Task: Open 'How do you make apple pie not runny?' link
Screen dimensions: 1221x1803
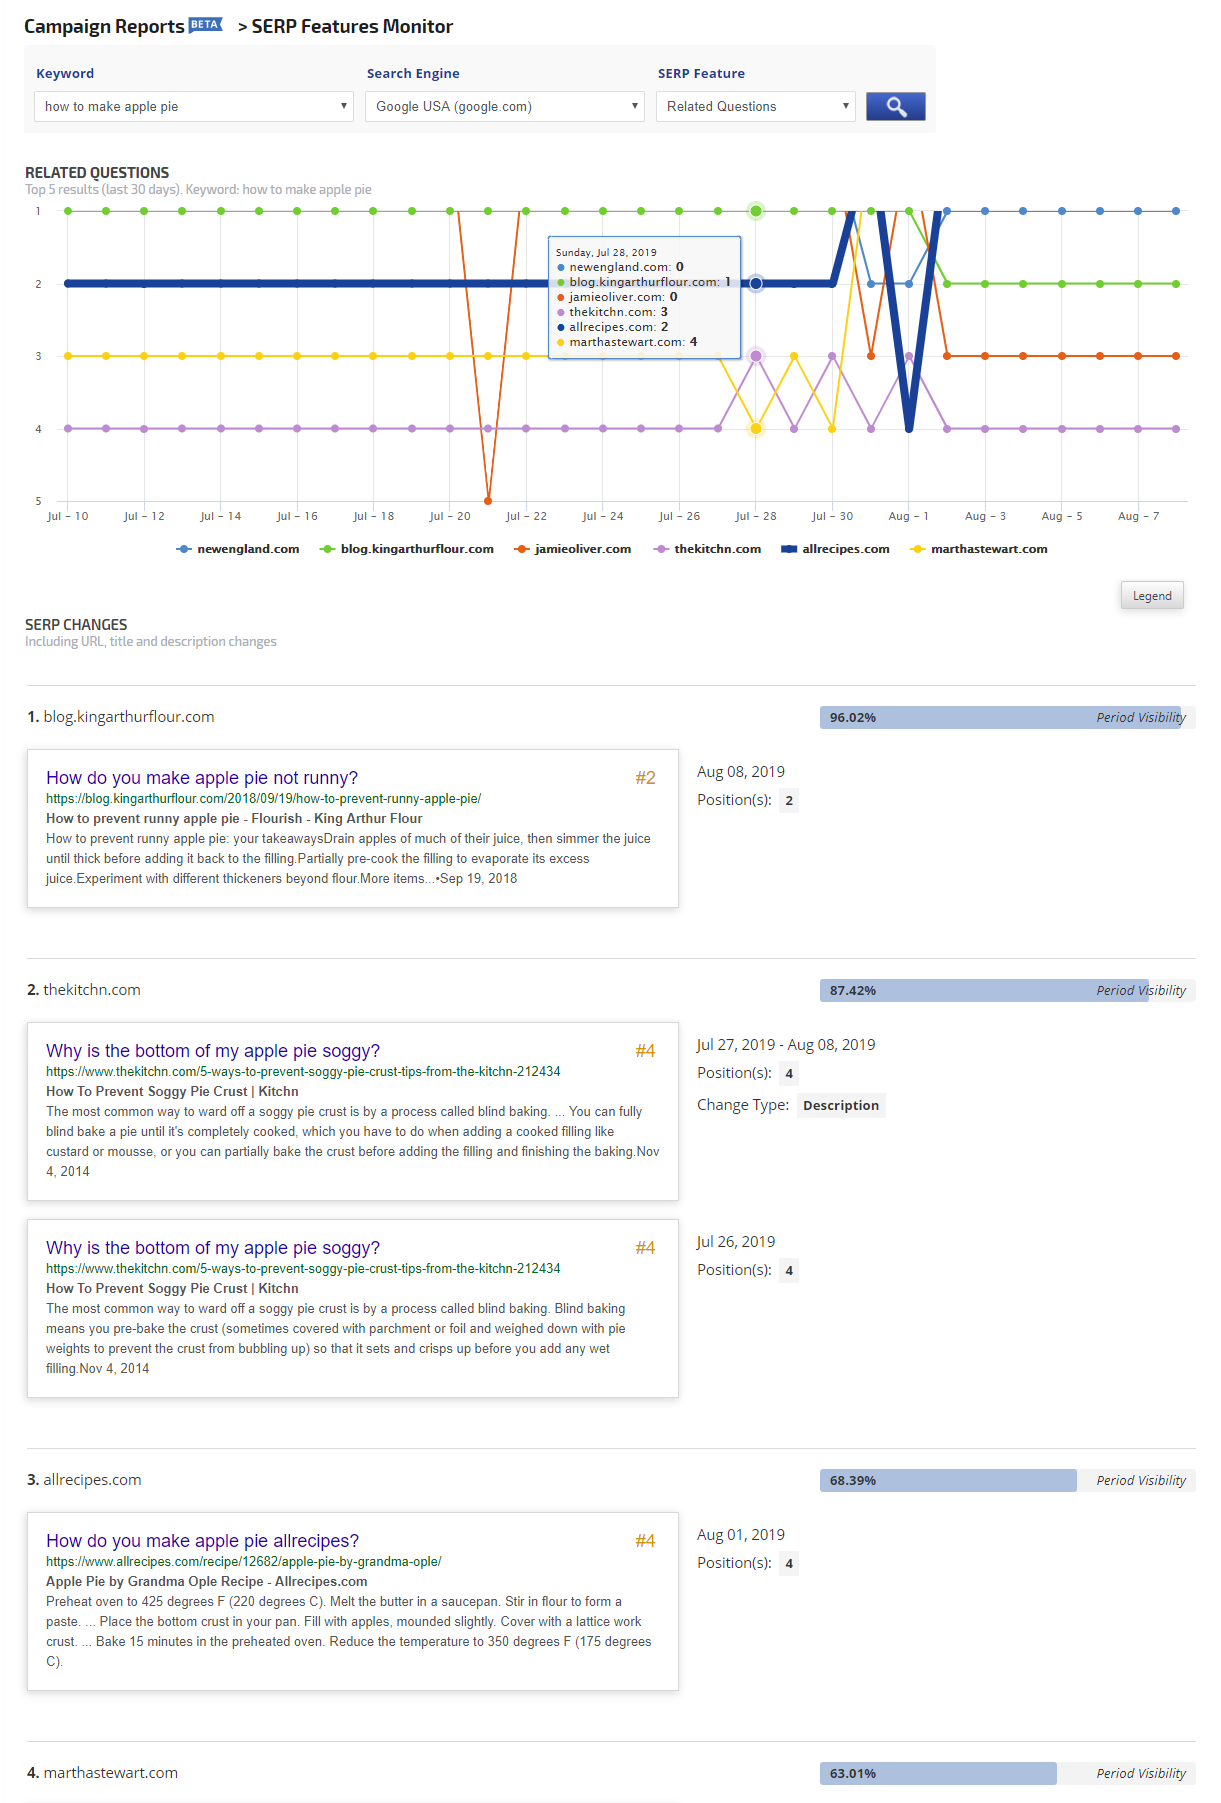Action: pos(202,778)
